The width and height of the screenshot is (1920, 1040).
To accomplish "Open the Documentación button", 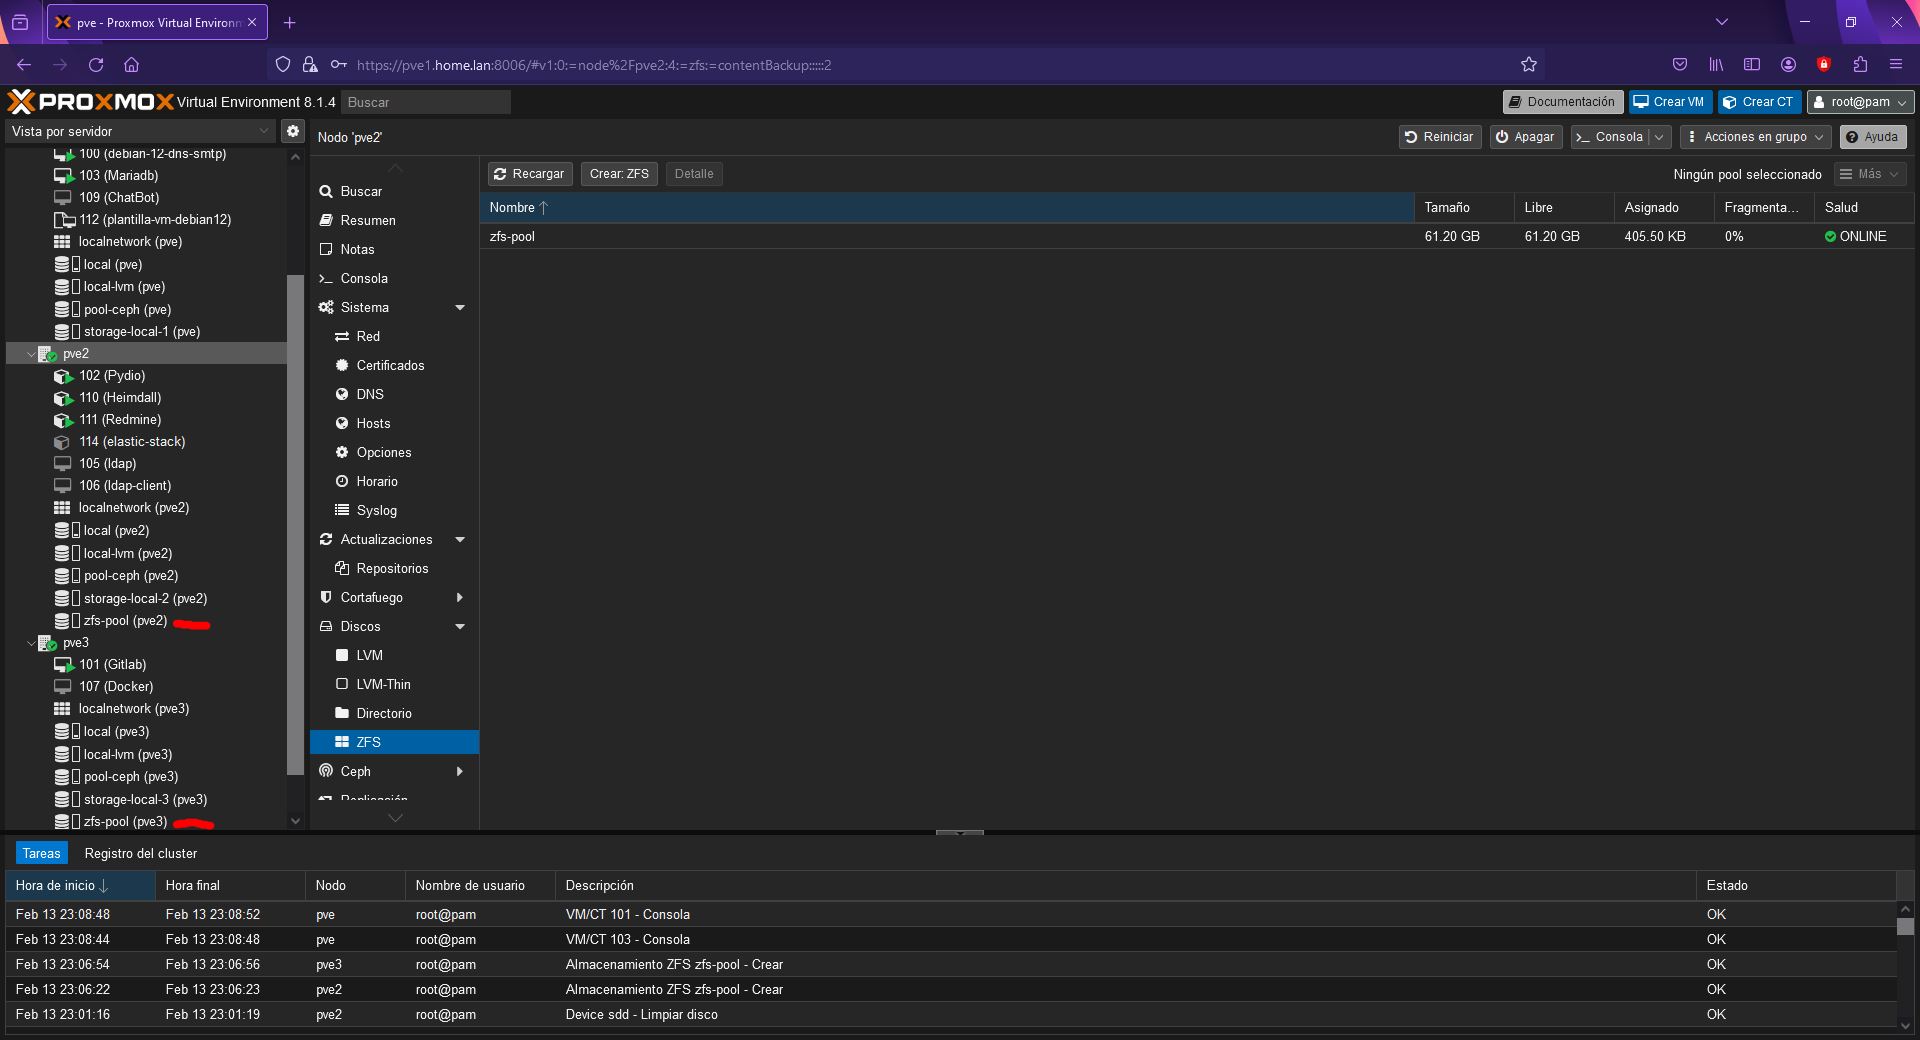I will pyautogui.click(x=1562, y=102).
